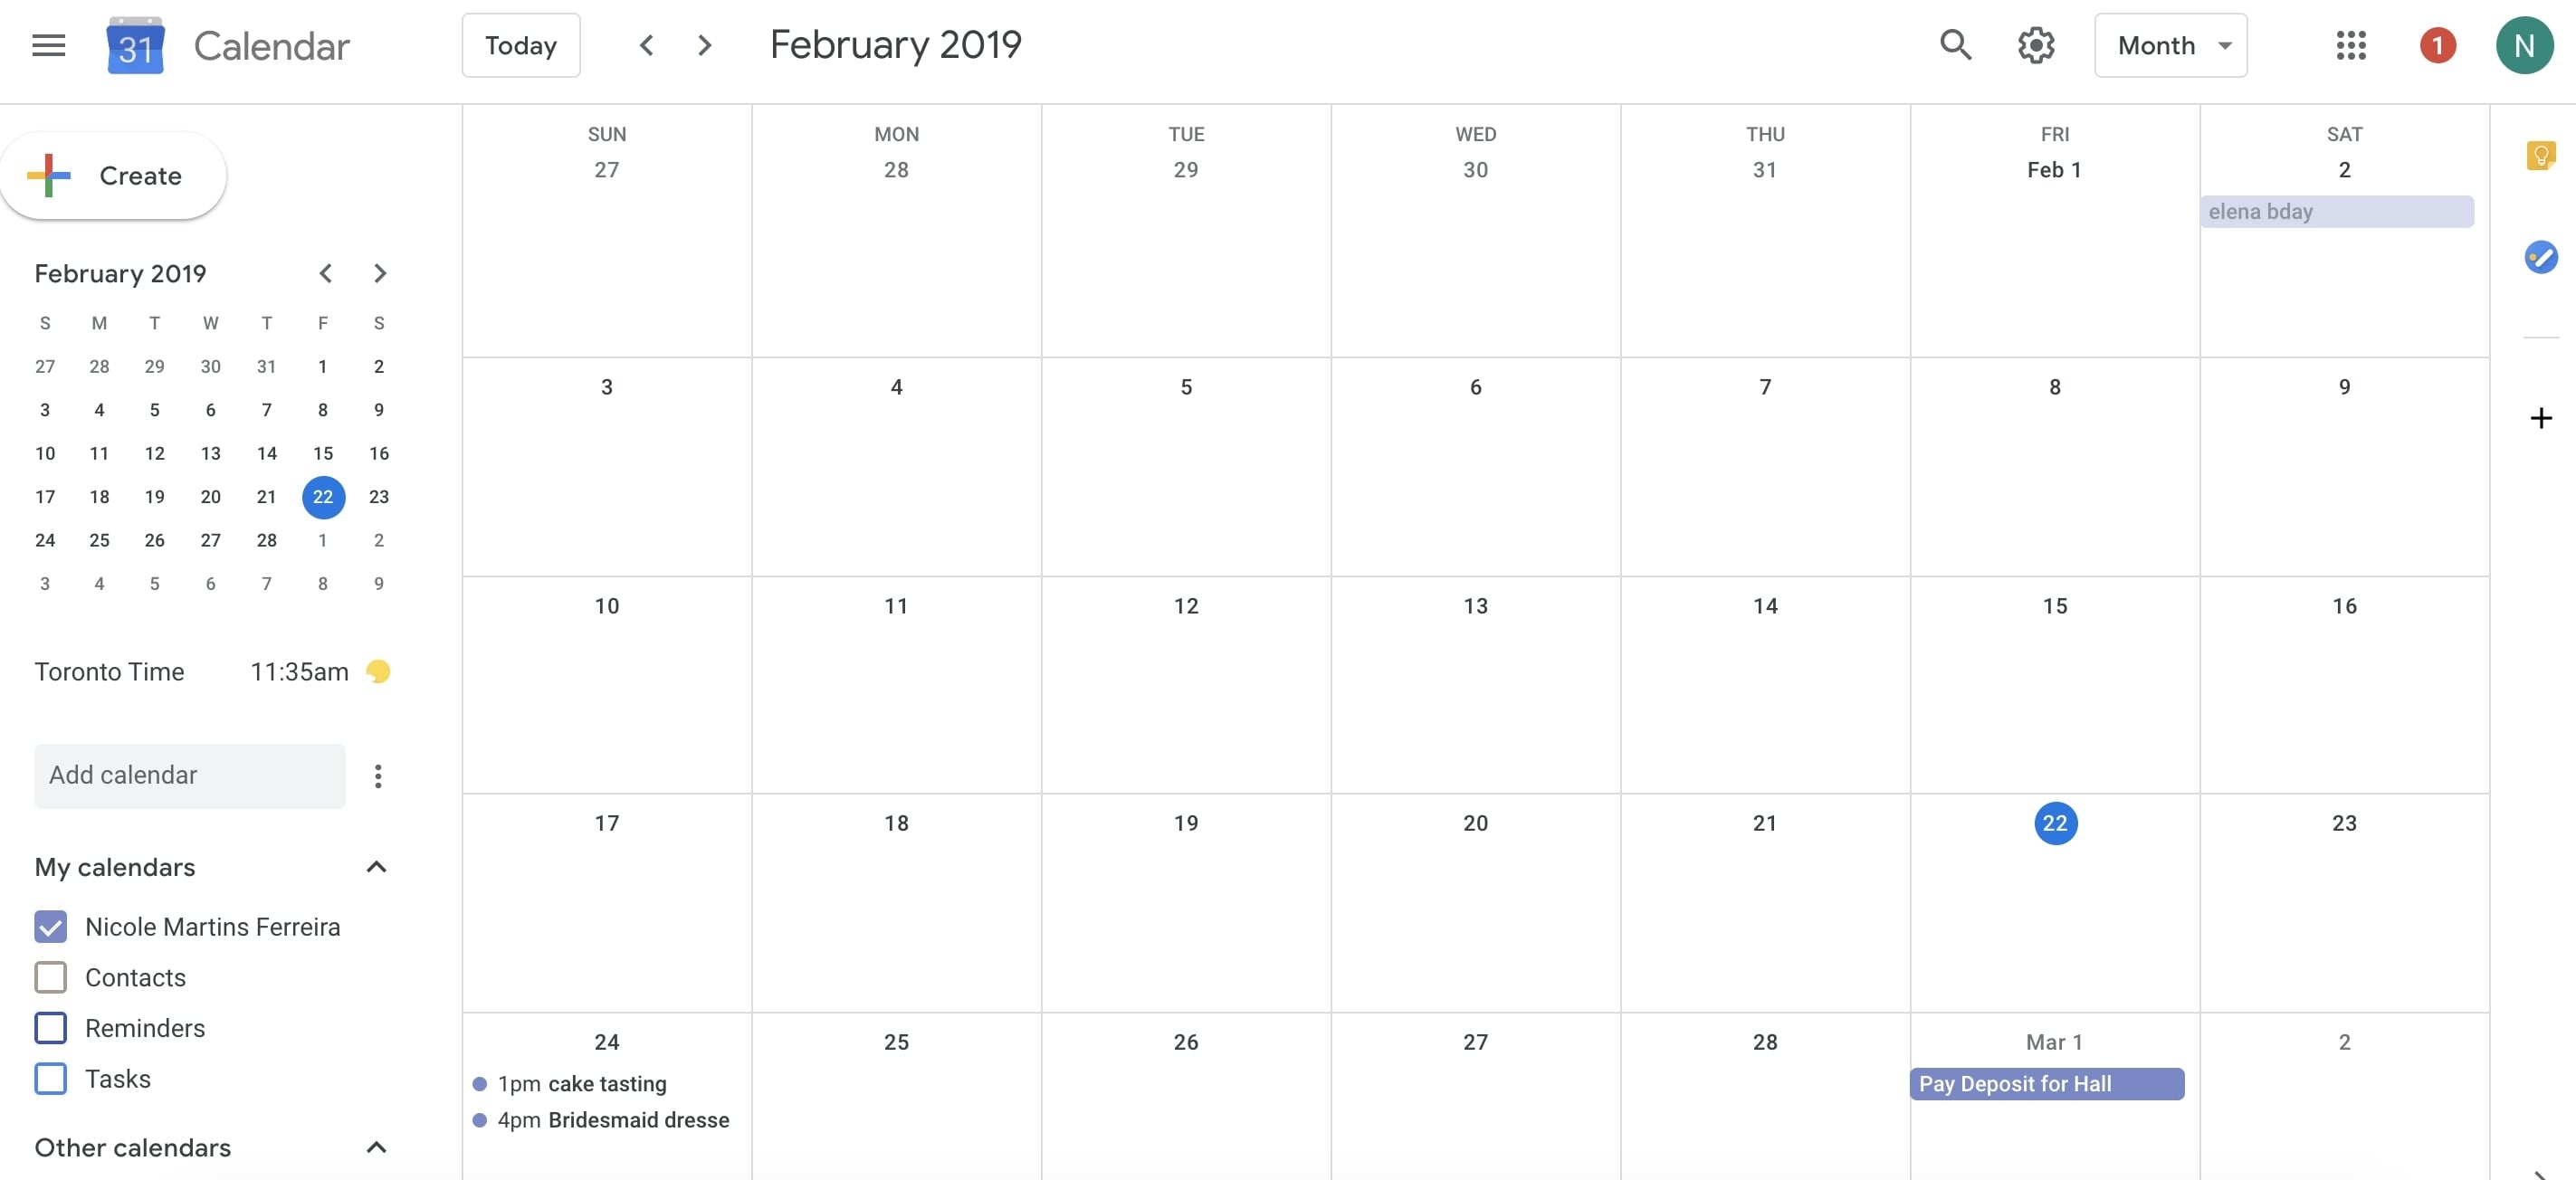
Task: Open the additional calendars options menu
Action: (x=375, y=774)
